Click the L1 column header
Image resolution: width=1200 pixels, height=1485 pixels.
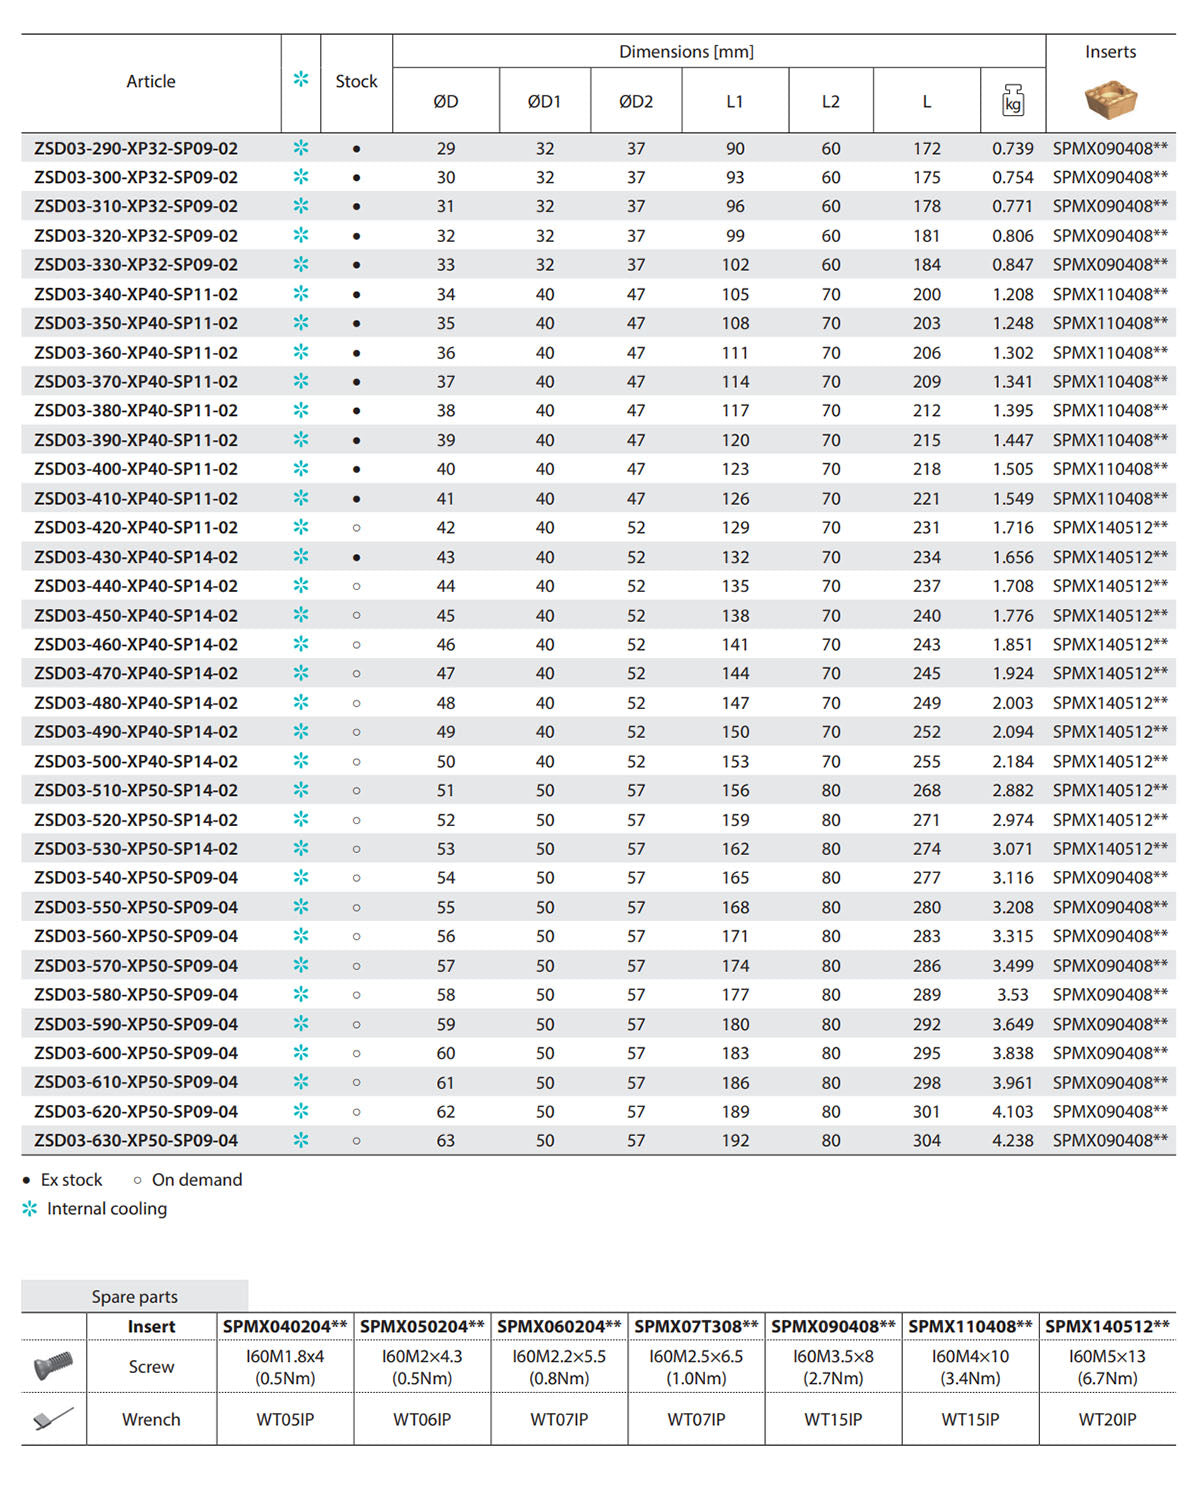735,101
